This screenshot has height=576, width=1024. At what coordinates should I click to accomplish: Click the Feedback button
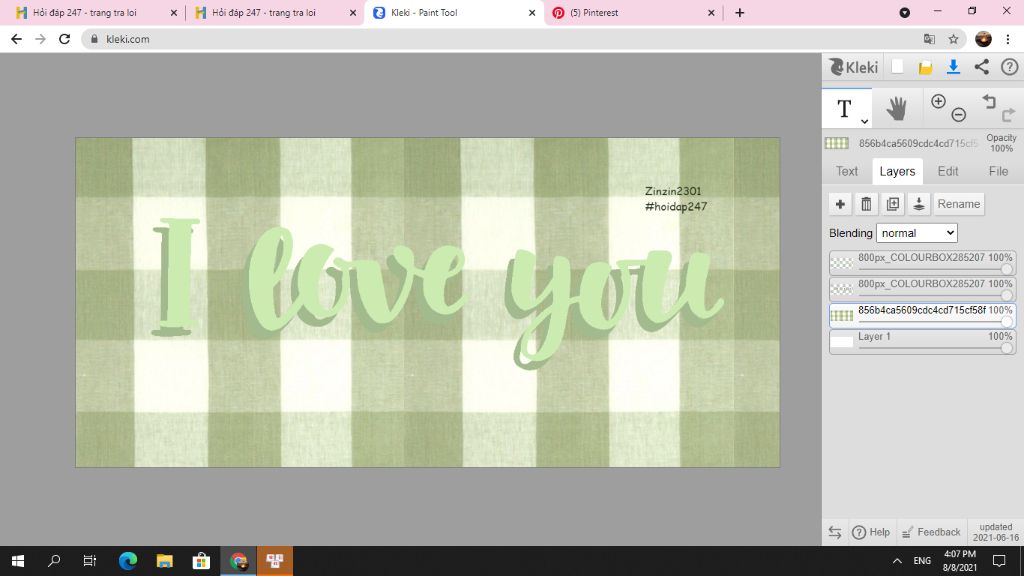point(931,532)
